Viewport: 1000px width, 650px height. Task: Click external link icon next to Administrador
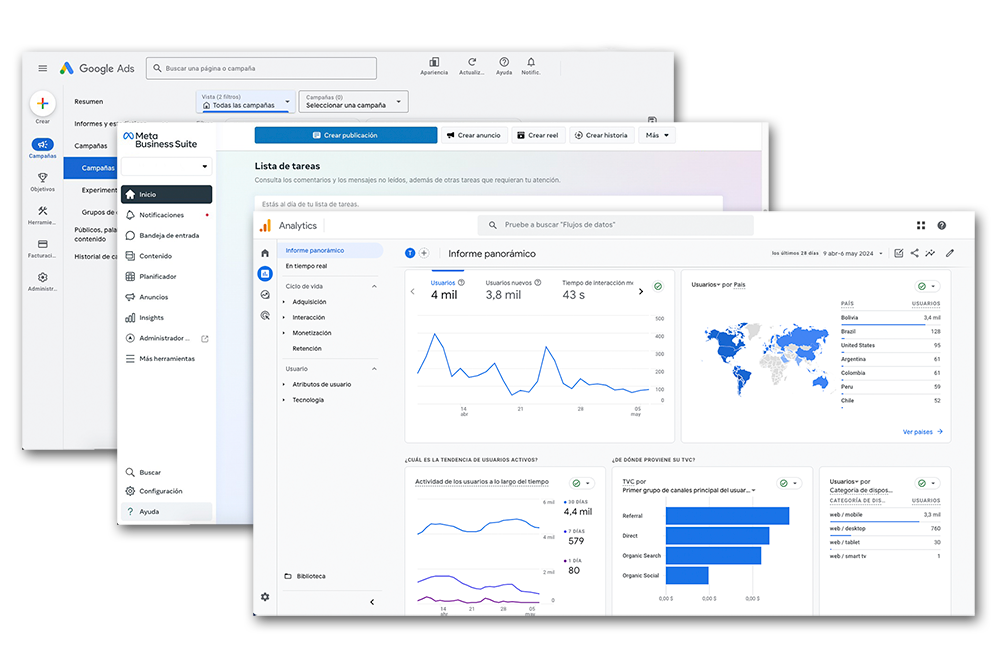point(205,339)
